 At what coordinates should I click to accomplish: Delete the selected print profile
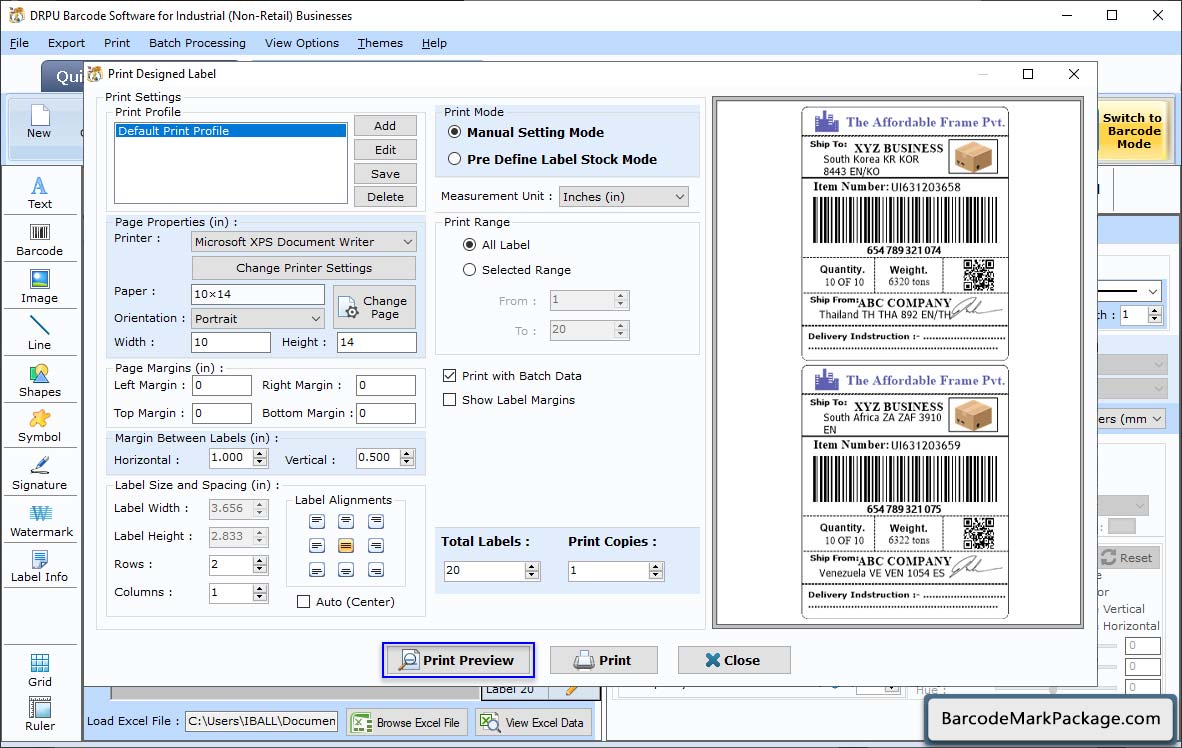(x=385, y=197)
